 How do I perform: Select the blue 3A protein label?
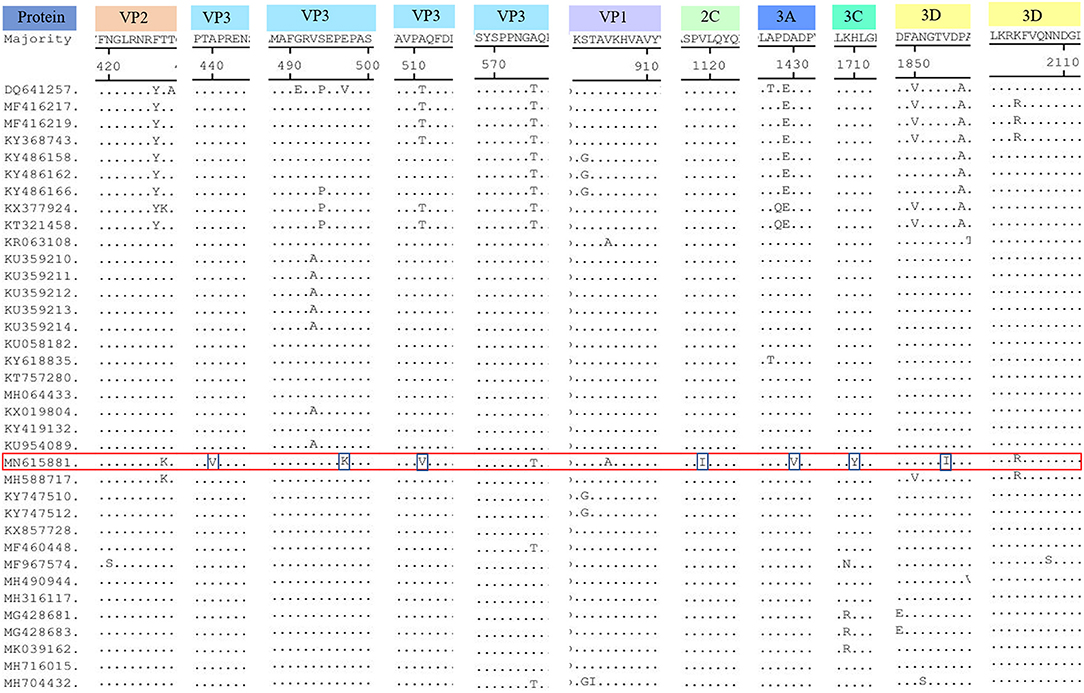[786, 17]
